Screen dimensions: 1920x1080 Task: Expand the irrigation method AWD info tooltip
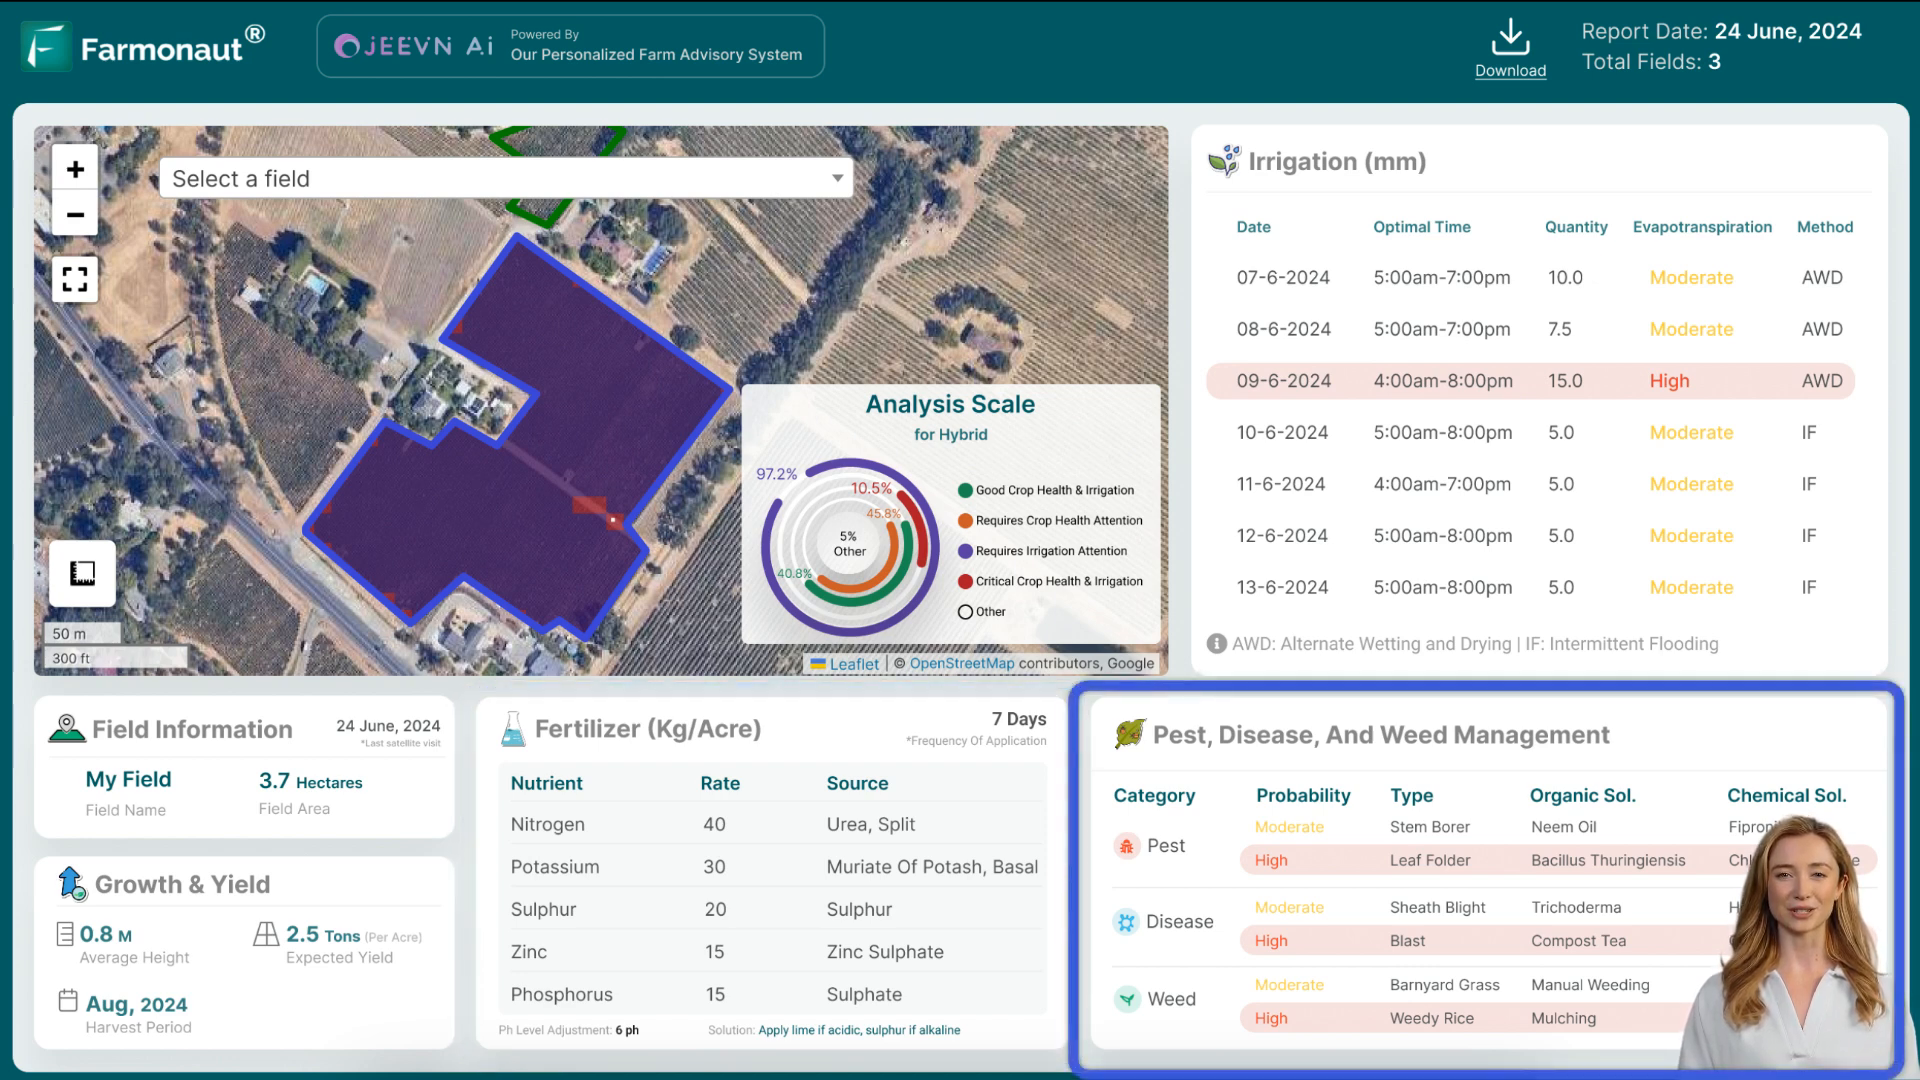1215,644
